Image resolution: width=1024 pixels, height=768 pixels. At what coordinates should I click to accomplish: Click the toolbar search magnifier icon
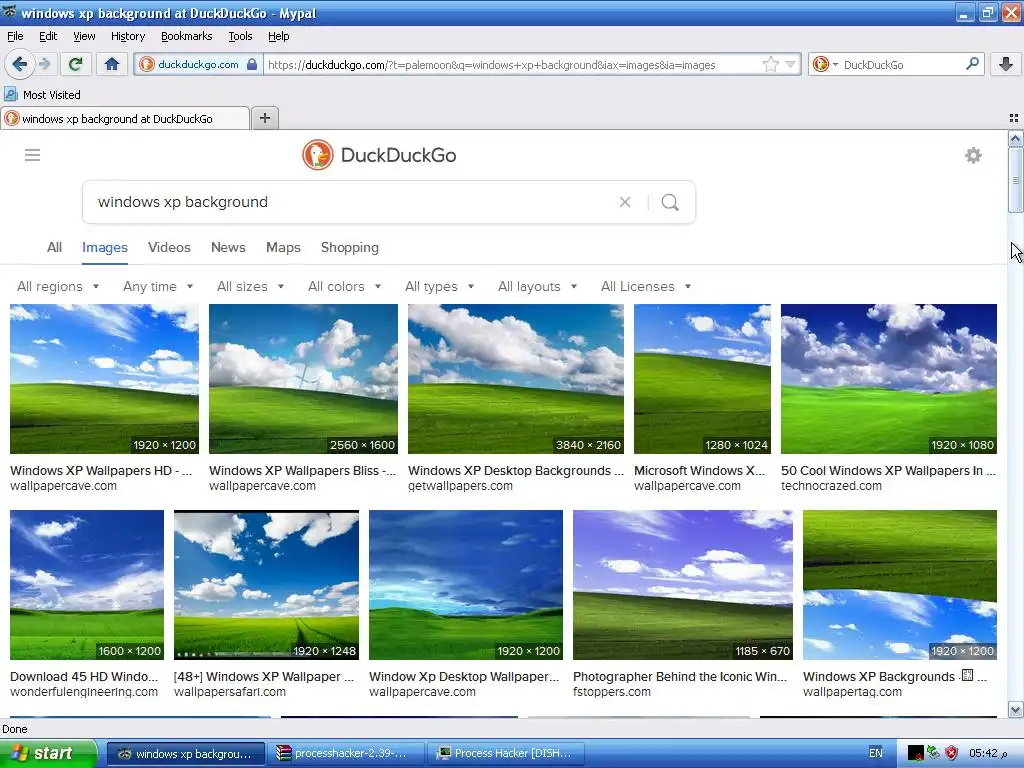coord(972,64)
